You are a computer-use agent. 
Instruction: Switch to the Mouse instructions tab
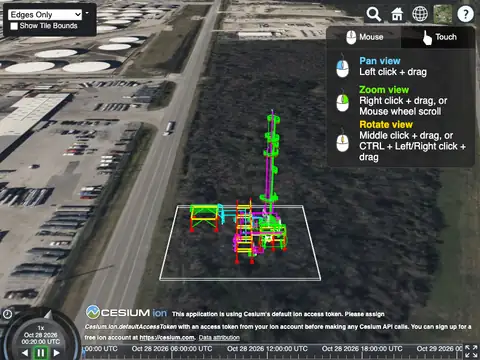tap(364, 37)
